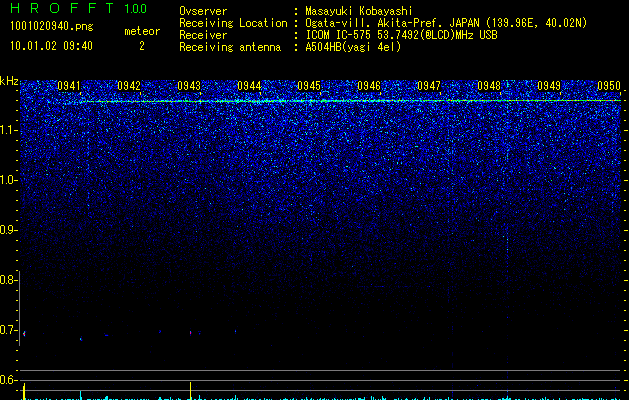Screen dimensions: 629x400
Task: Click the HROFFT program title text
Action: (x=63, y=8)
